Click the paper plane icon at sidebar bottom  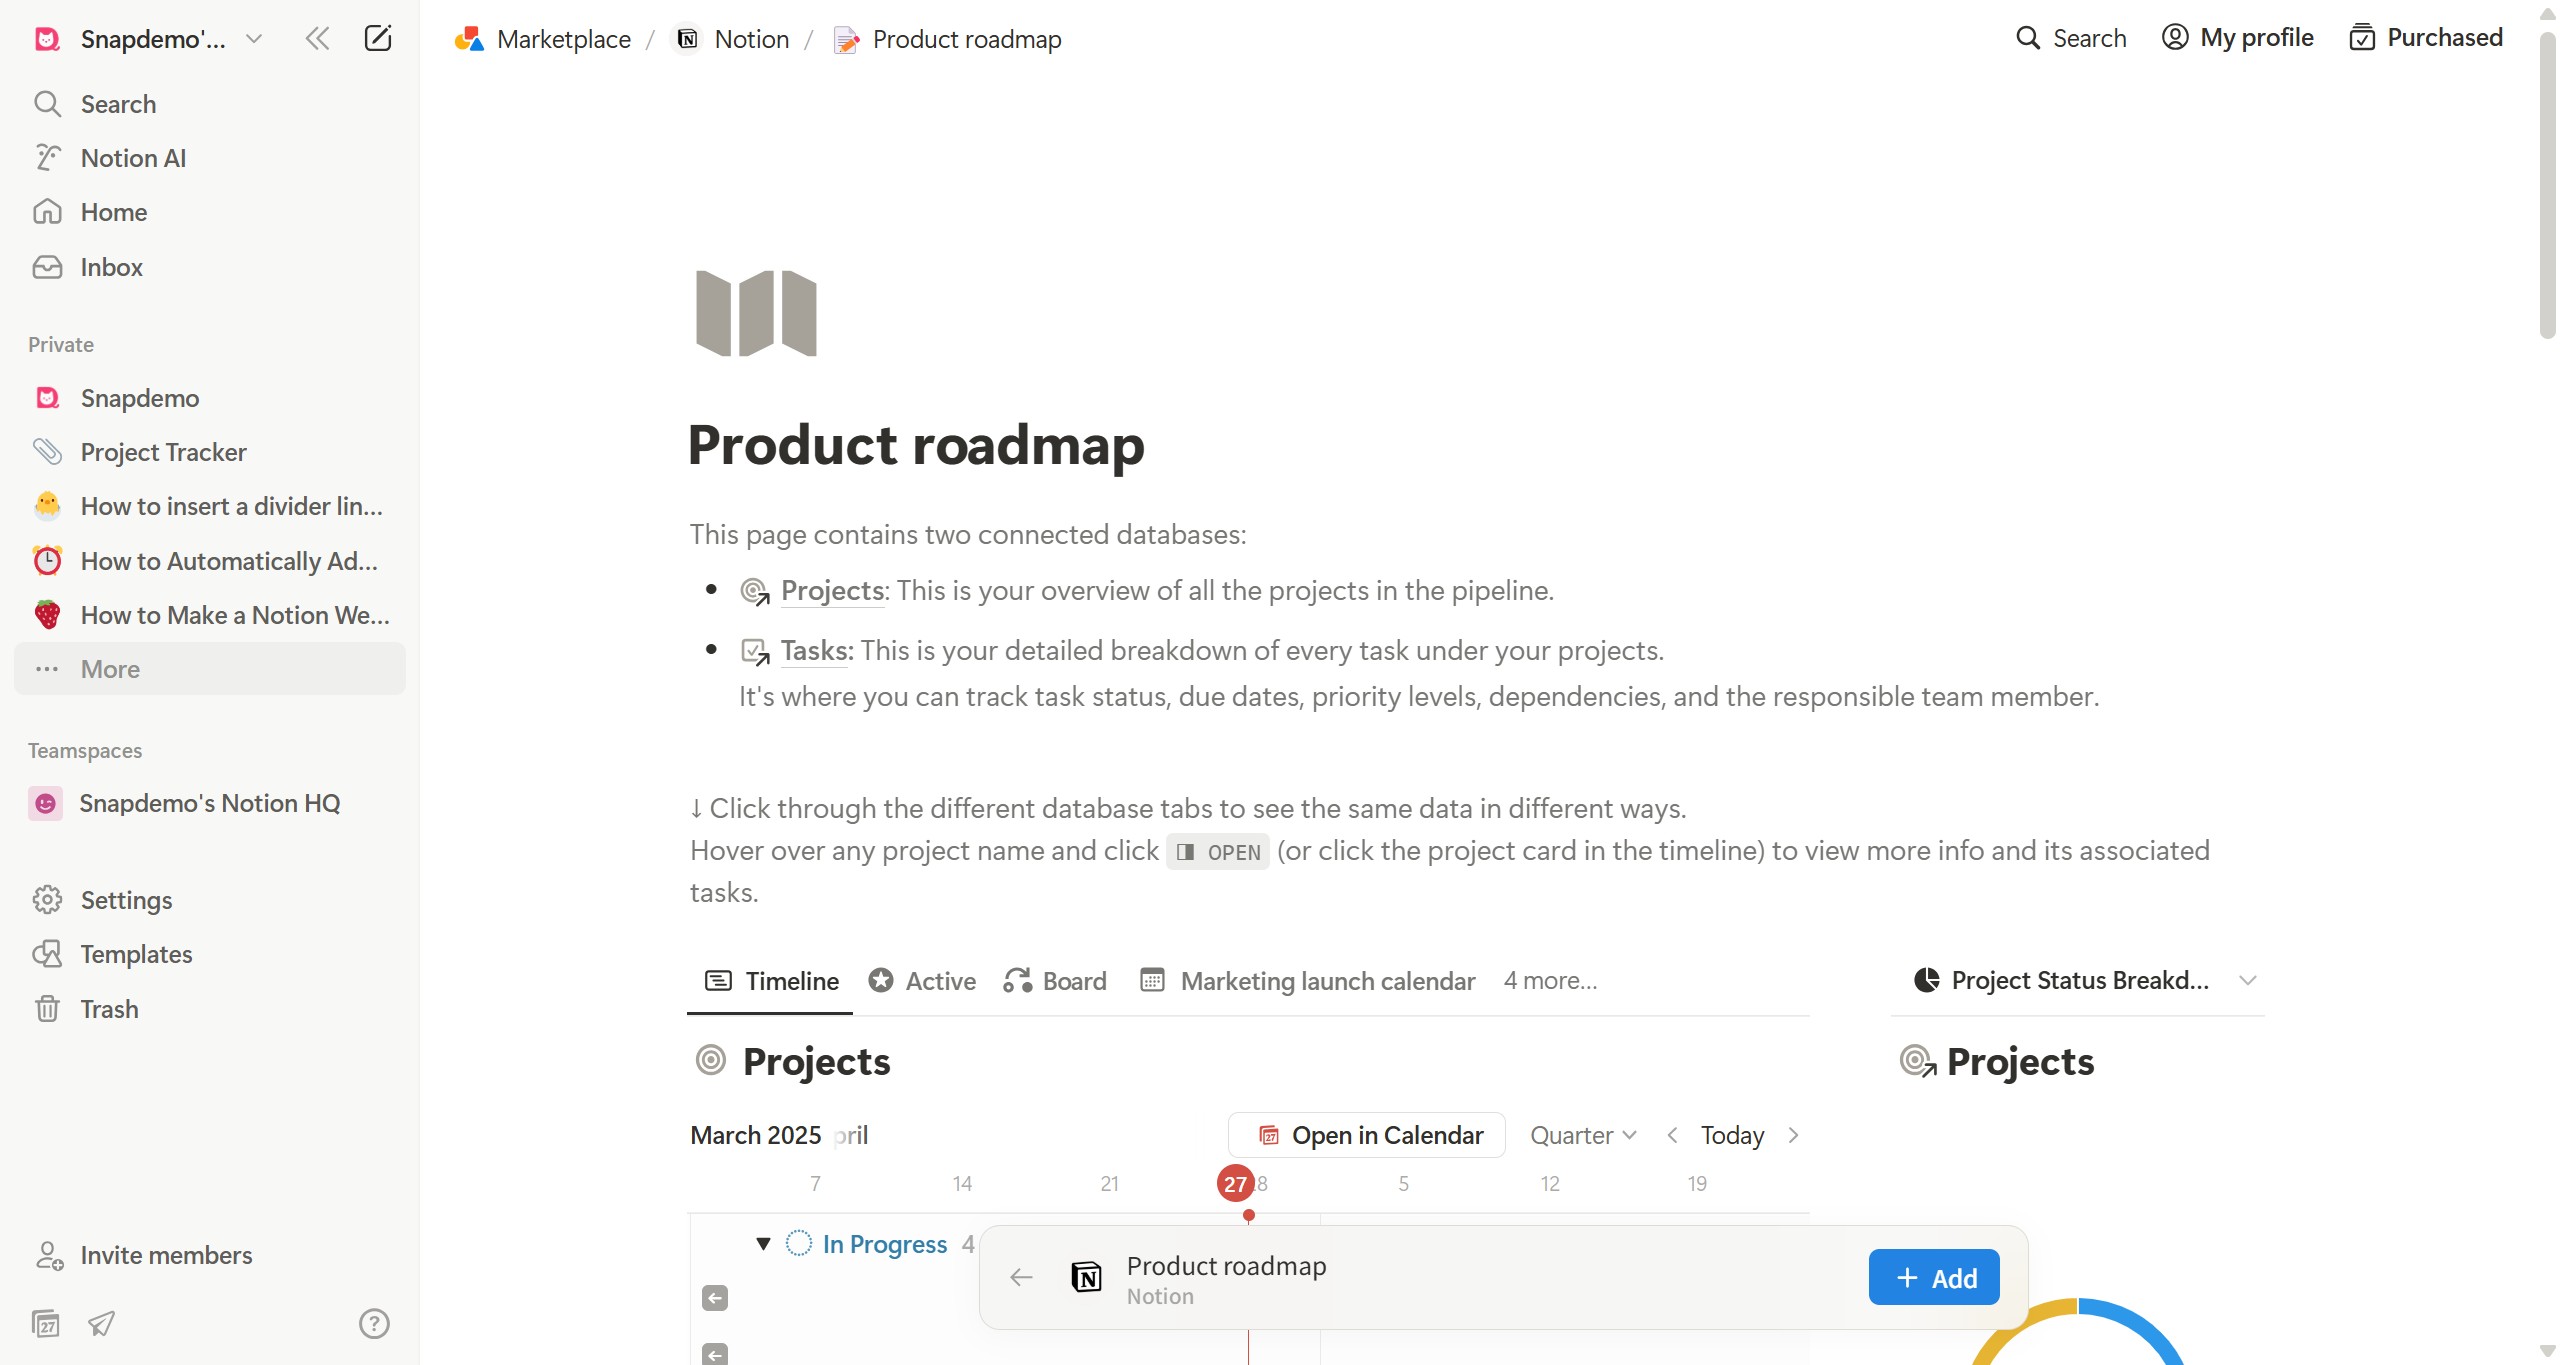101,1323
